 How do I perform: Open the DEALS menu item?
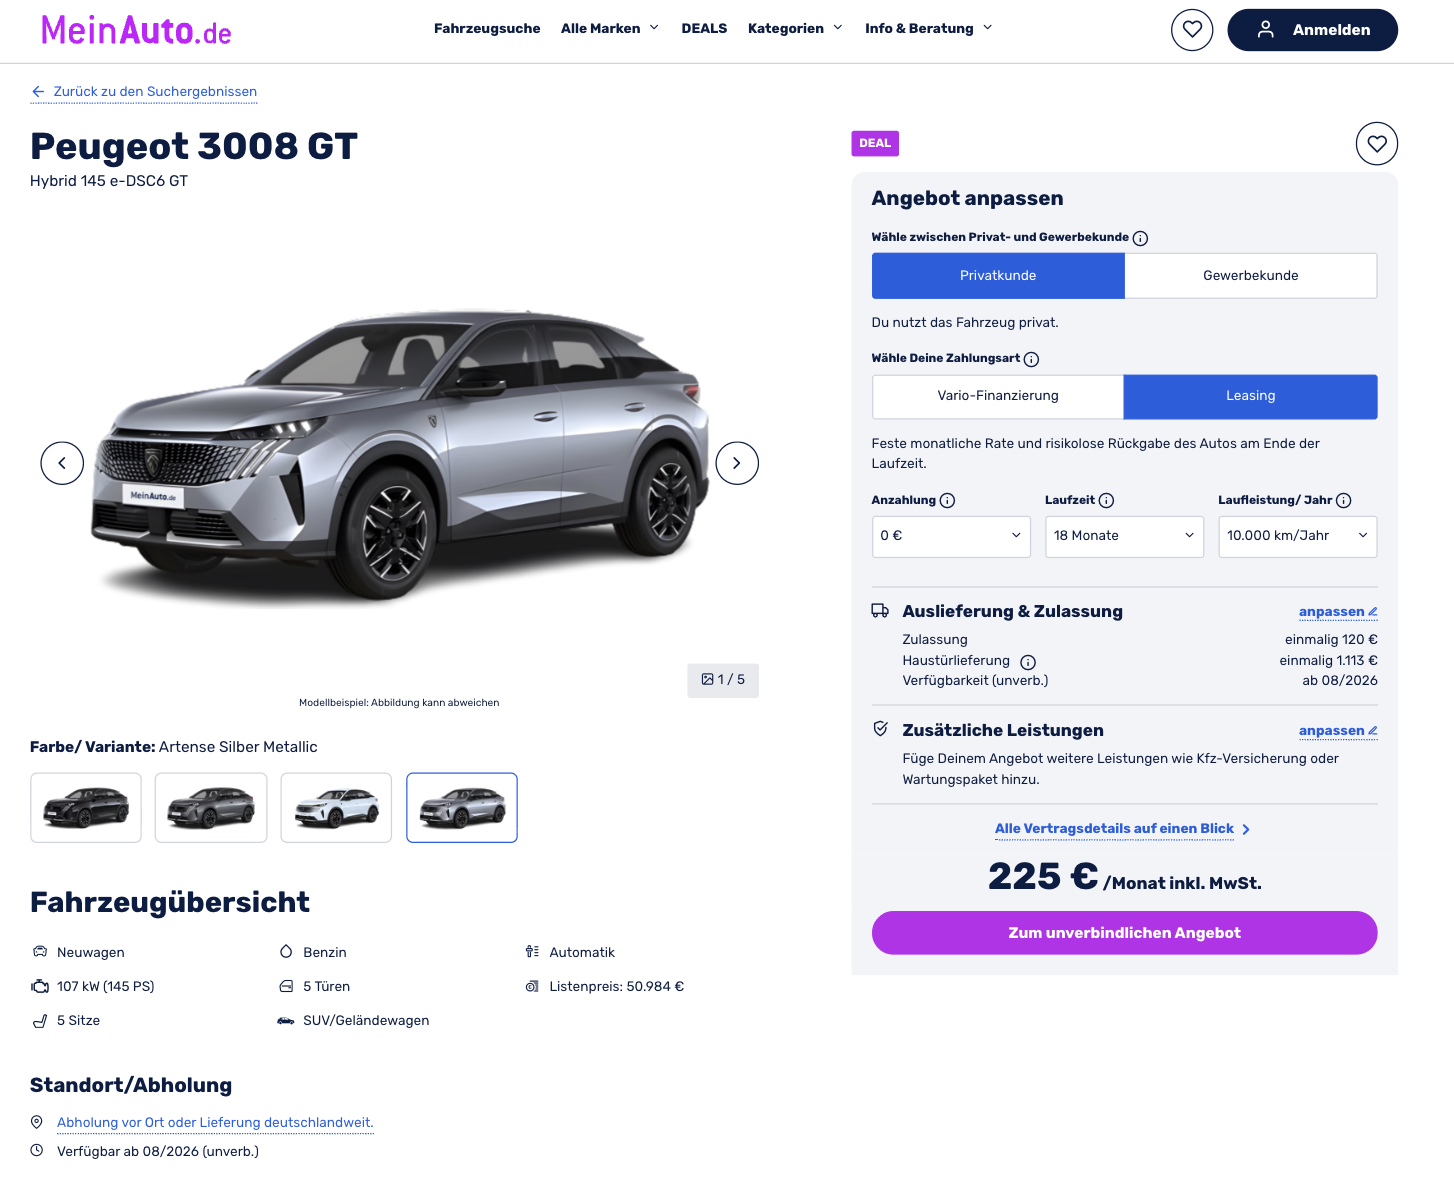[704, 29]
